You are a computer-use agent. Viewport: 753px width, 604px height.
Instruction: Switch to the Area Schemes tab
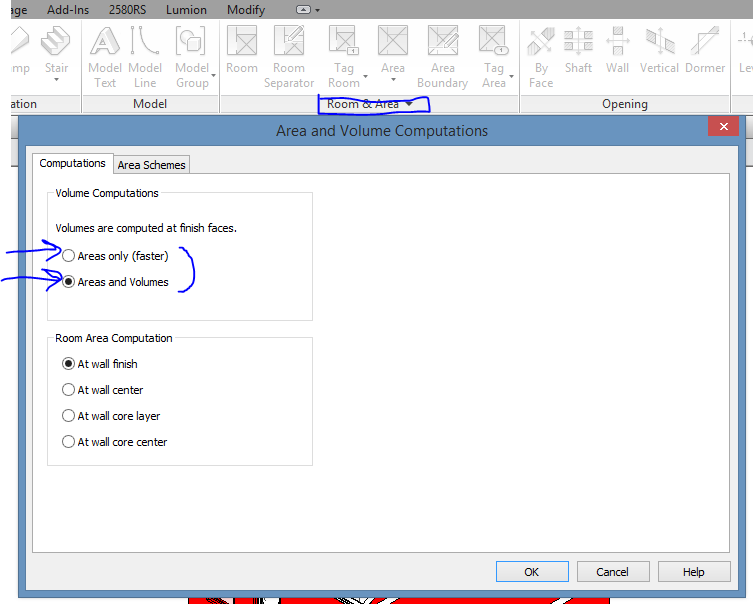pyautogui.click(x=151, y=165)
